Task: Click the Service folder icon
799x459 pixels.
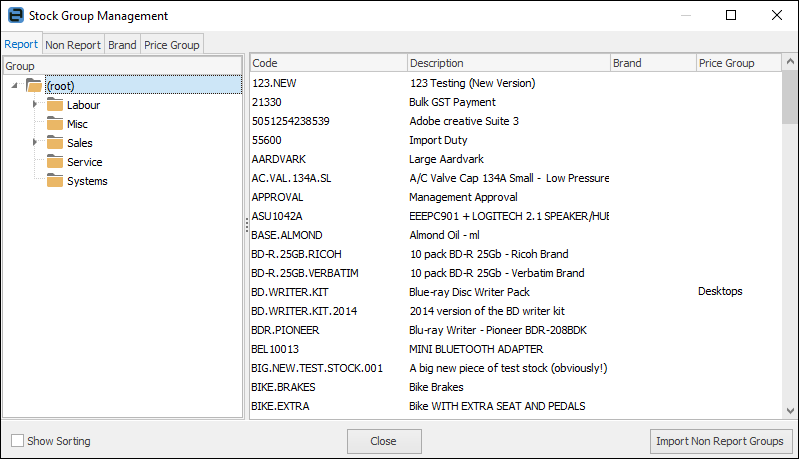Action: tap(55, 162)
